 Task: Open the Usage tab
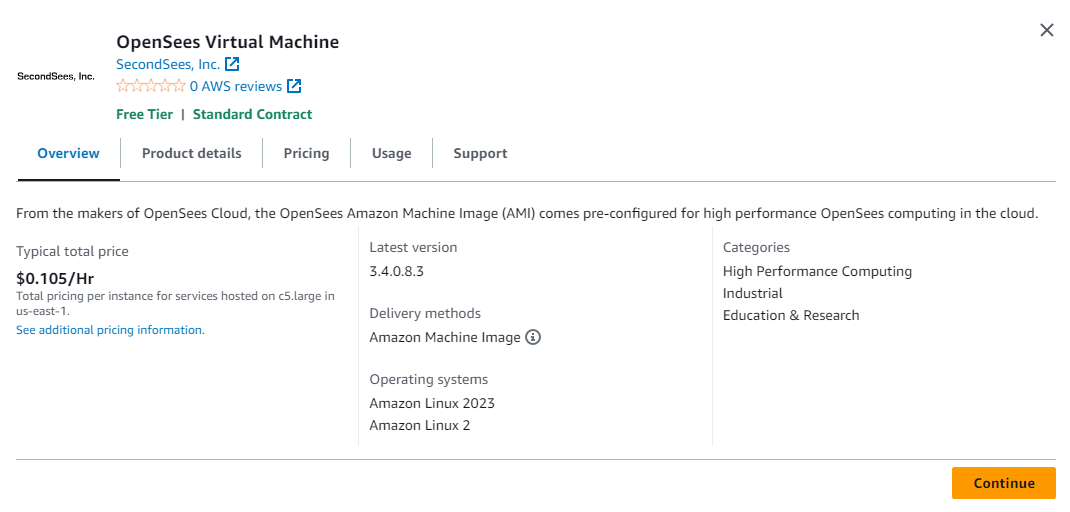392,153
